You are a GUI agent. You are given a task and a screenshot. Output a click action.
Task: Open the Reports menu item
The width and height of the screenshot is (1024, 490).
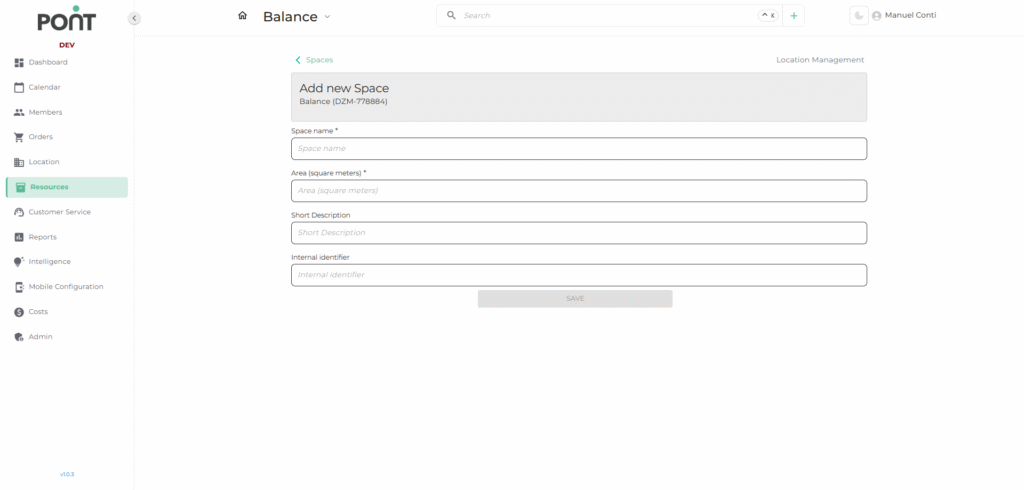click(x=42, y=237)
